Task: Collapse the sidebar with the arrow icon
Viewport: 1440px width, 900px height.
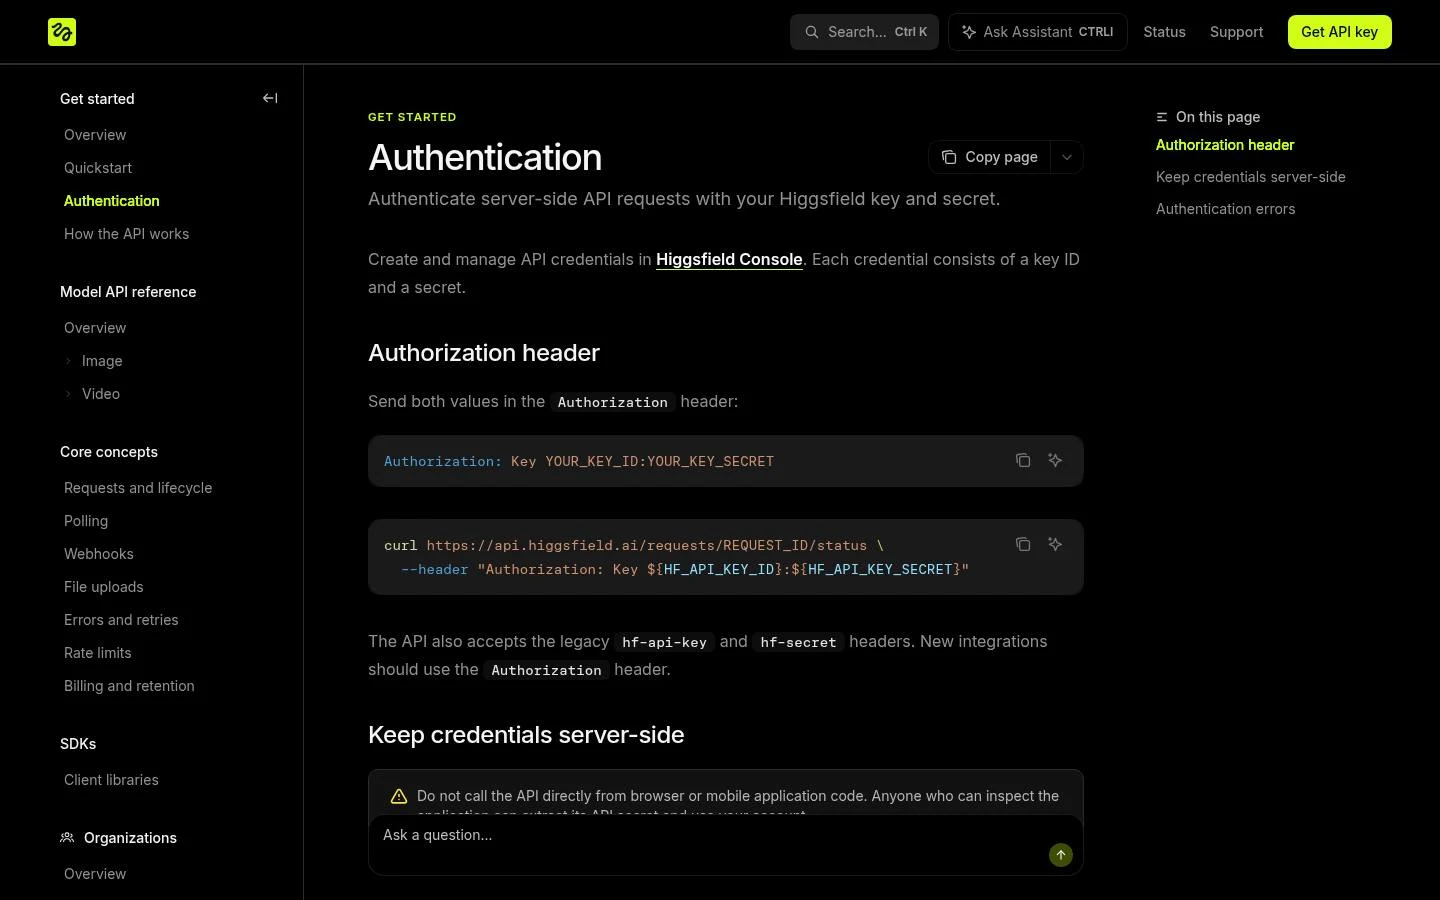Action: coord(270,98)
